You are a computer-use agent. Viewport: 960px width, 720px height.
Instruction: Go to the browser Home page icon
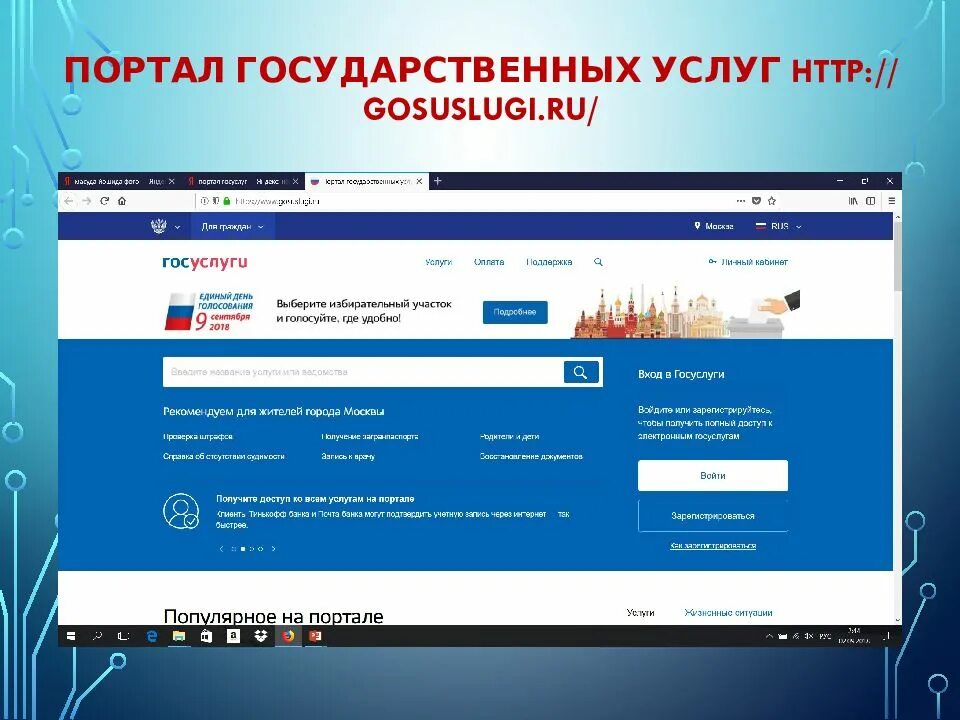[122, 201]
